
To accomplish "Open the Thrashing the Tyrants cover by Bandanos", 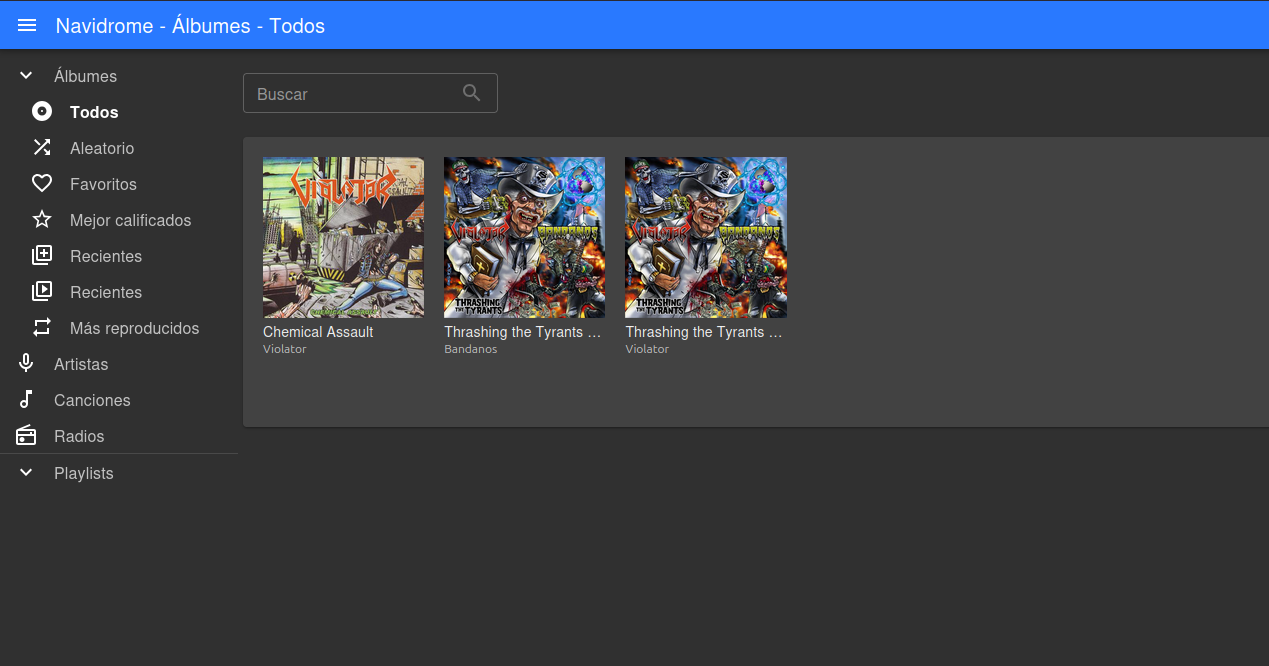I will click(x=524, y=237).
